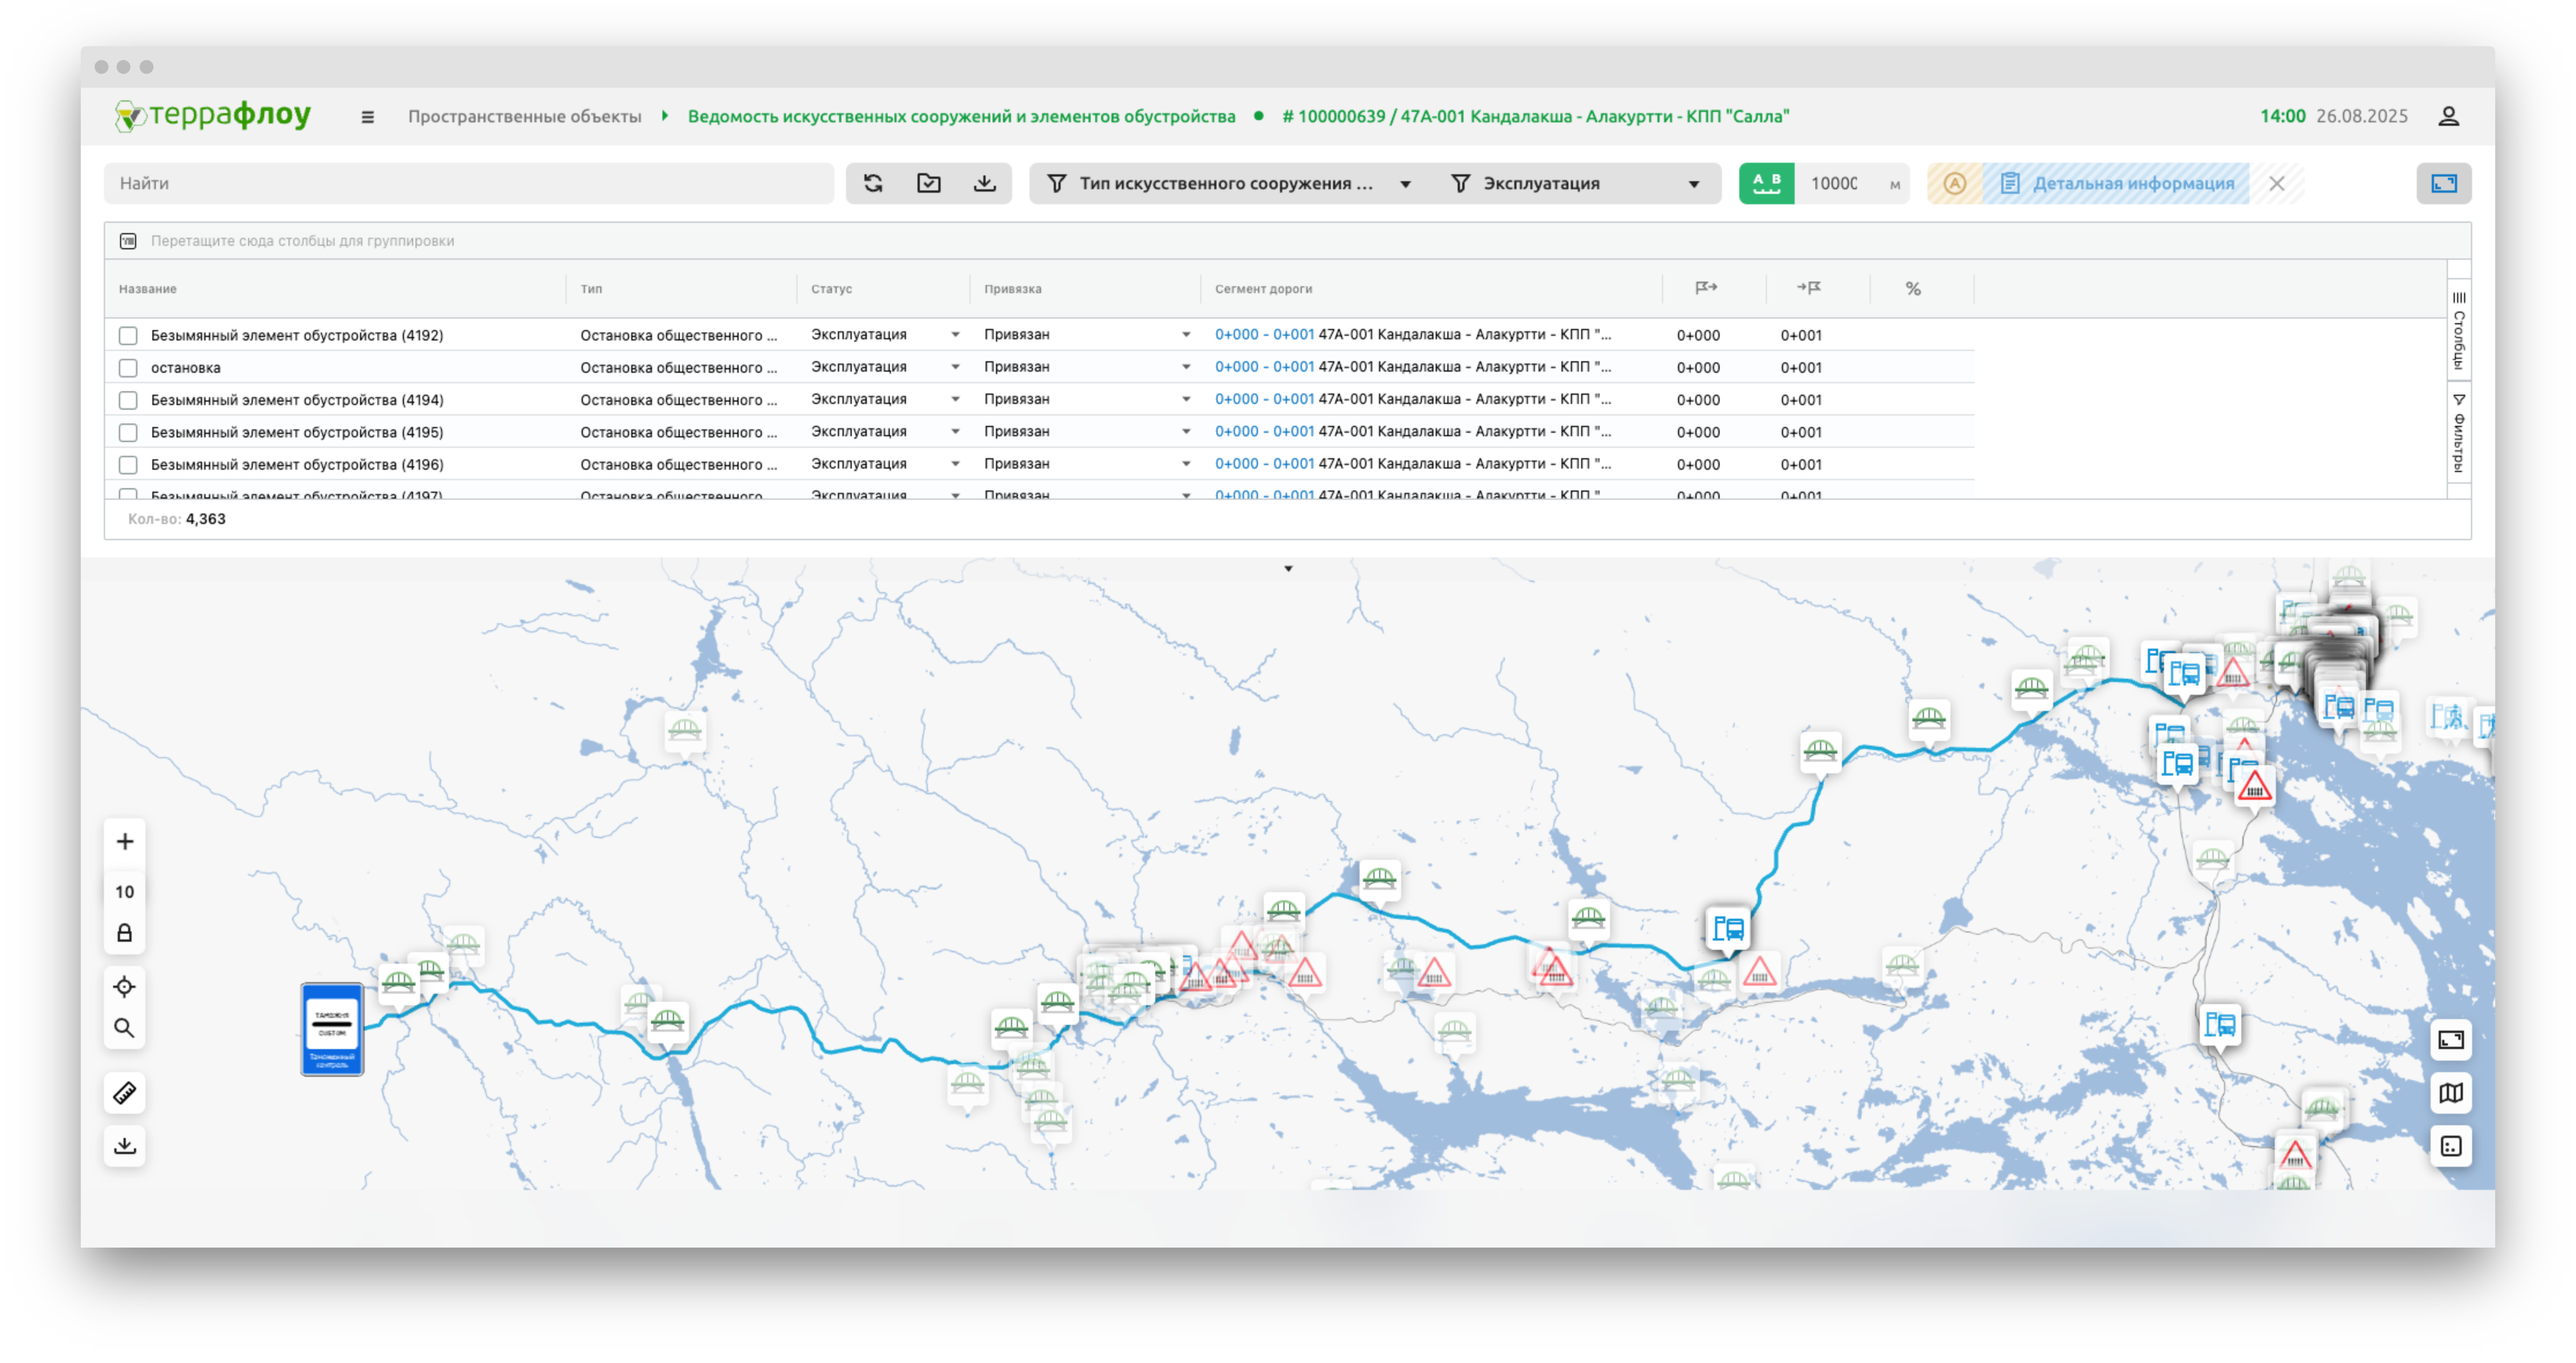Select the ruler measurement tool
This screenshot has height=1363, width=2576.
(125, 1093)
